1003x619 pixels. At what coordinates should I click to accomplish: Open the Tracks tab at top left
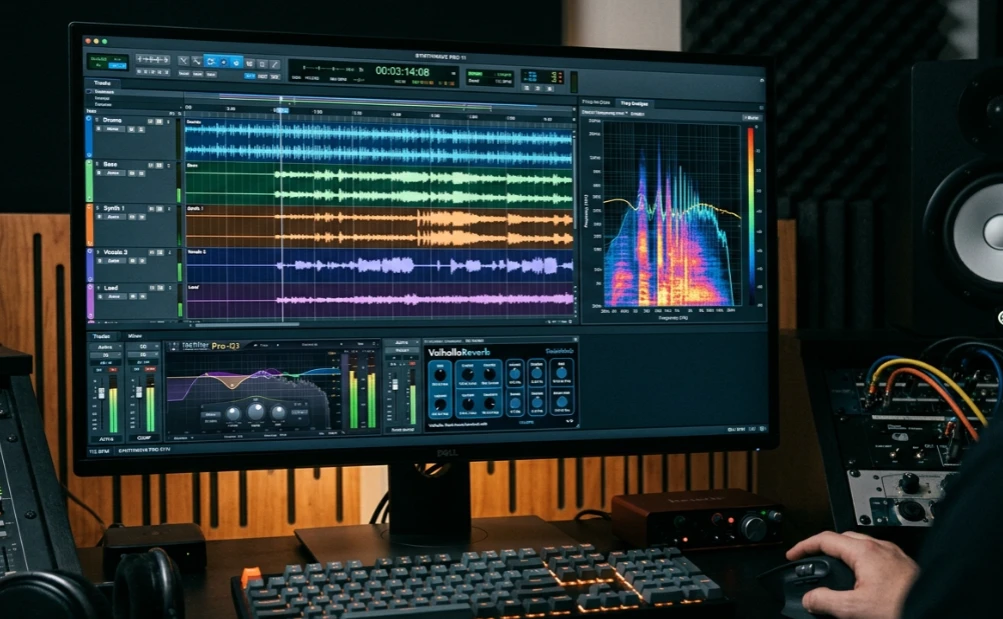tap(102, 83)
